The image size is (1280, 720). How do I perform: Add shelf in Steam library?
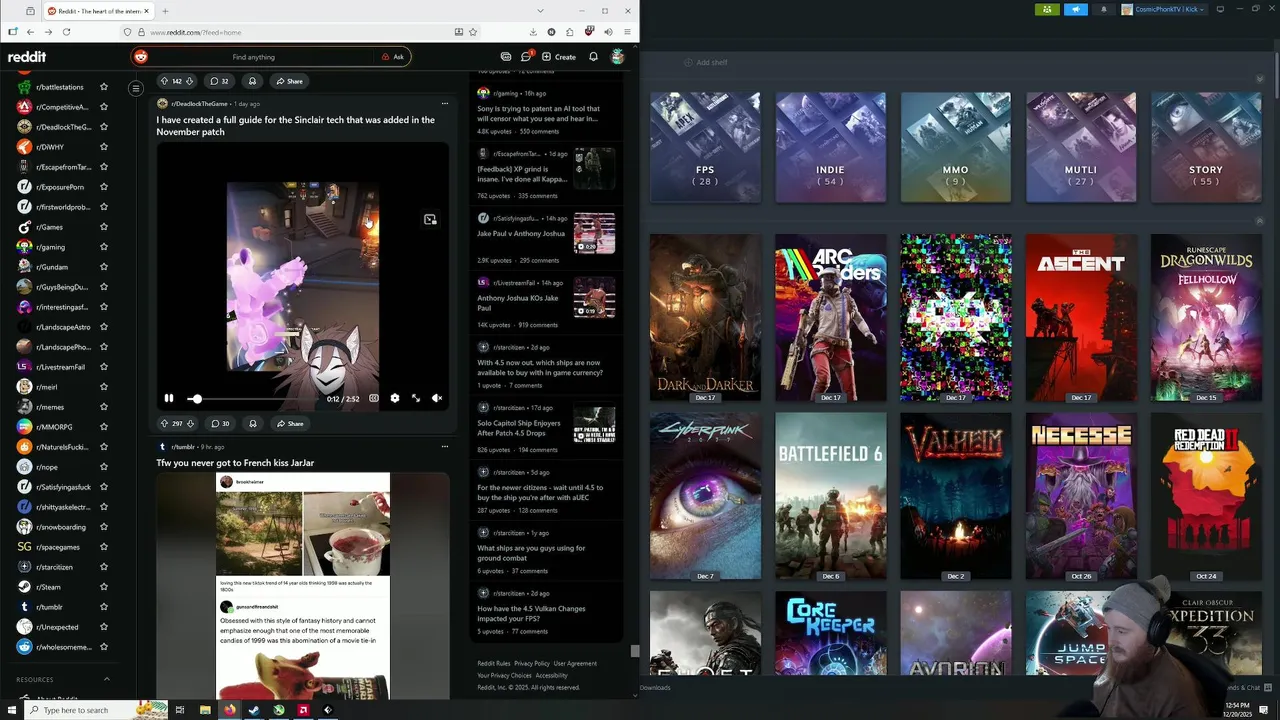click(x=706, y=62)
